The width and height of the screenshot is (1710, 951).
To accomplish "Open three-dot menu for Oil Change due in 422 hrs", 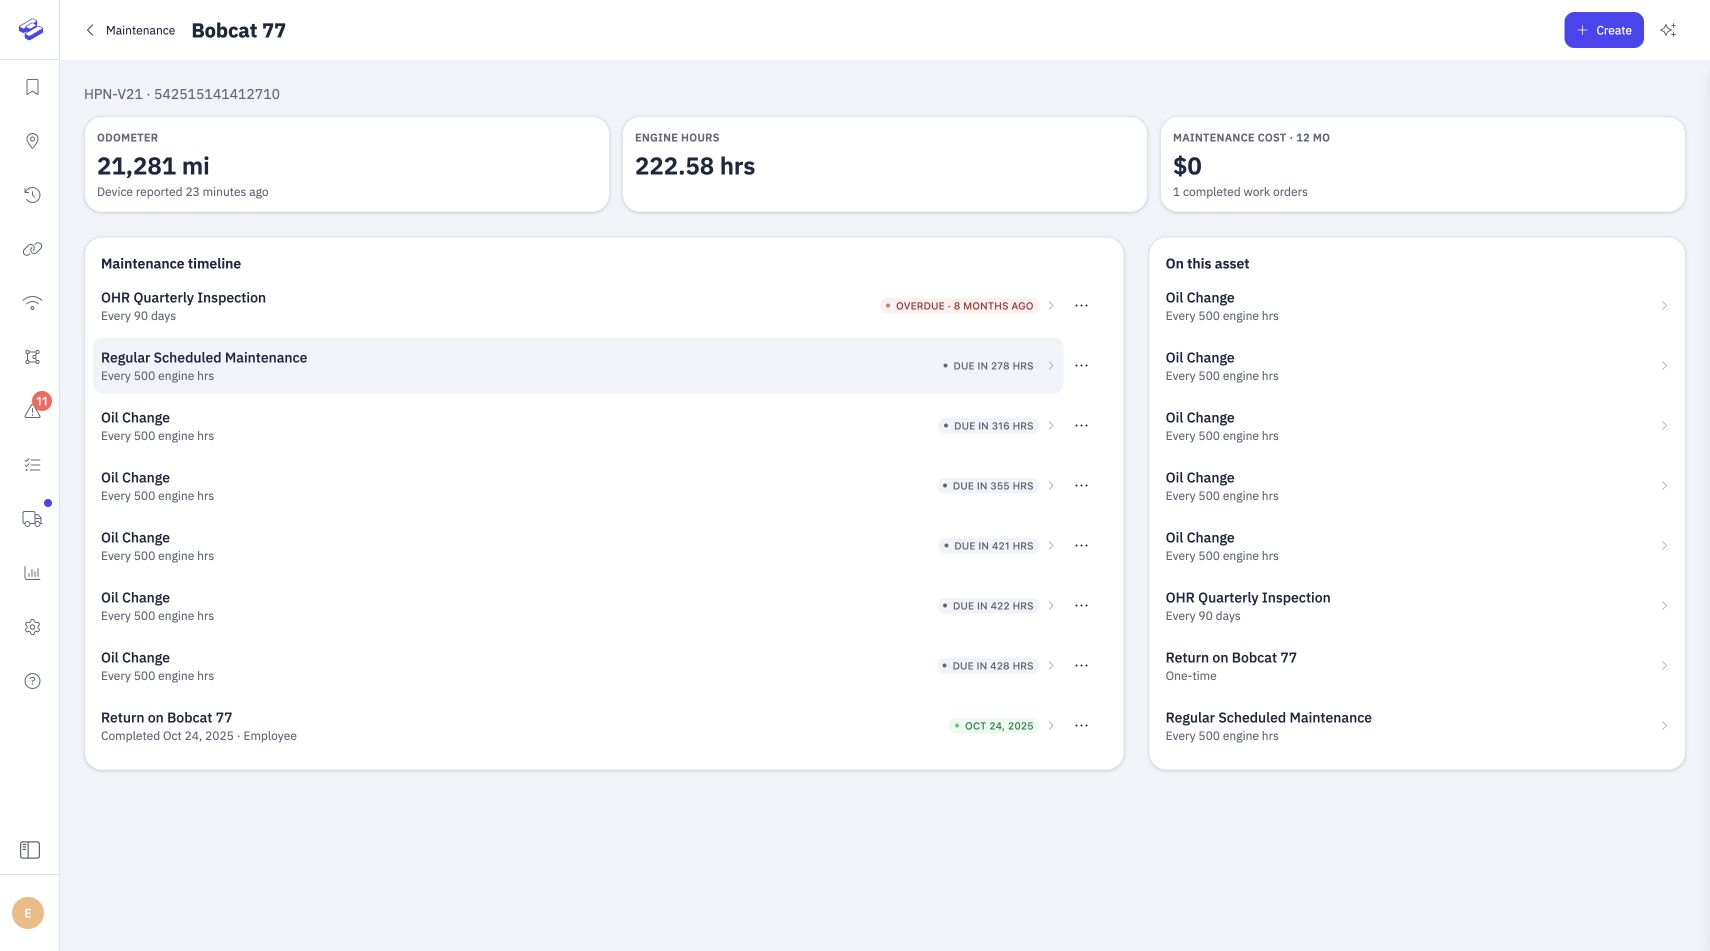I will (1081, 606).
